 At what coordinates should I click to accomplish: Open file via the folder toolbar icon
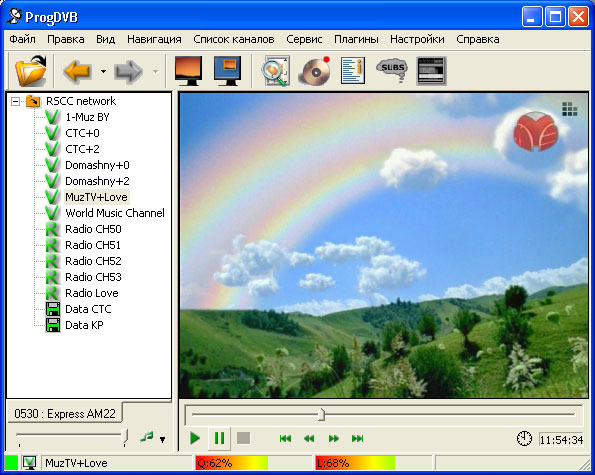tap(31, 71)
